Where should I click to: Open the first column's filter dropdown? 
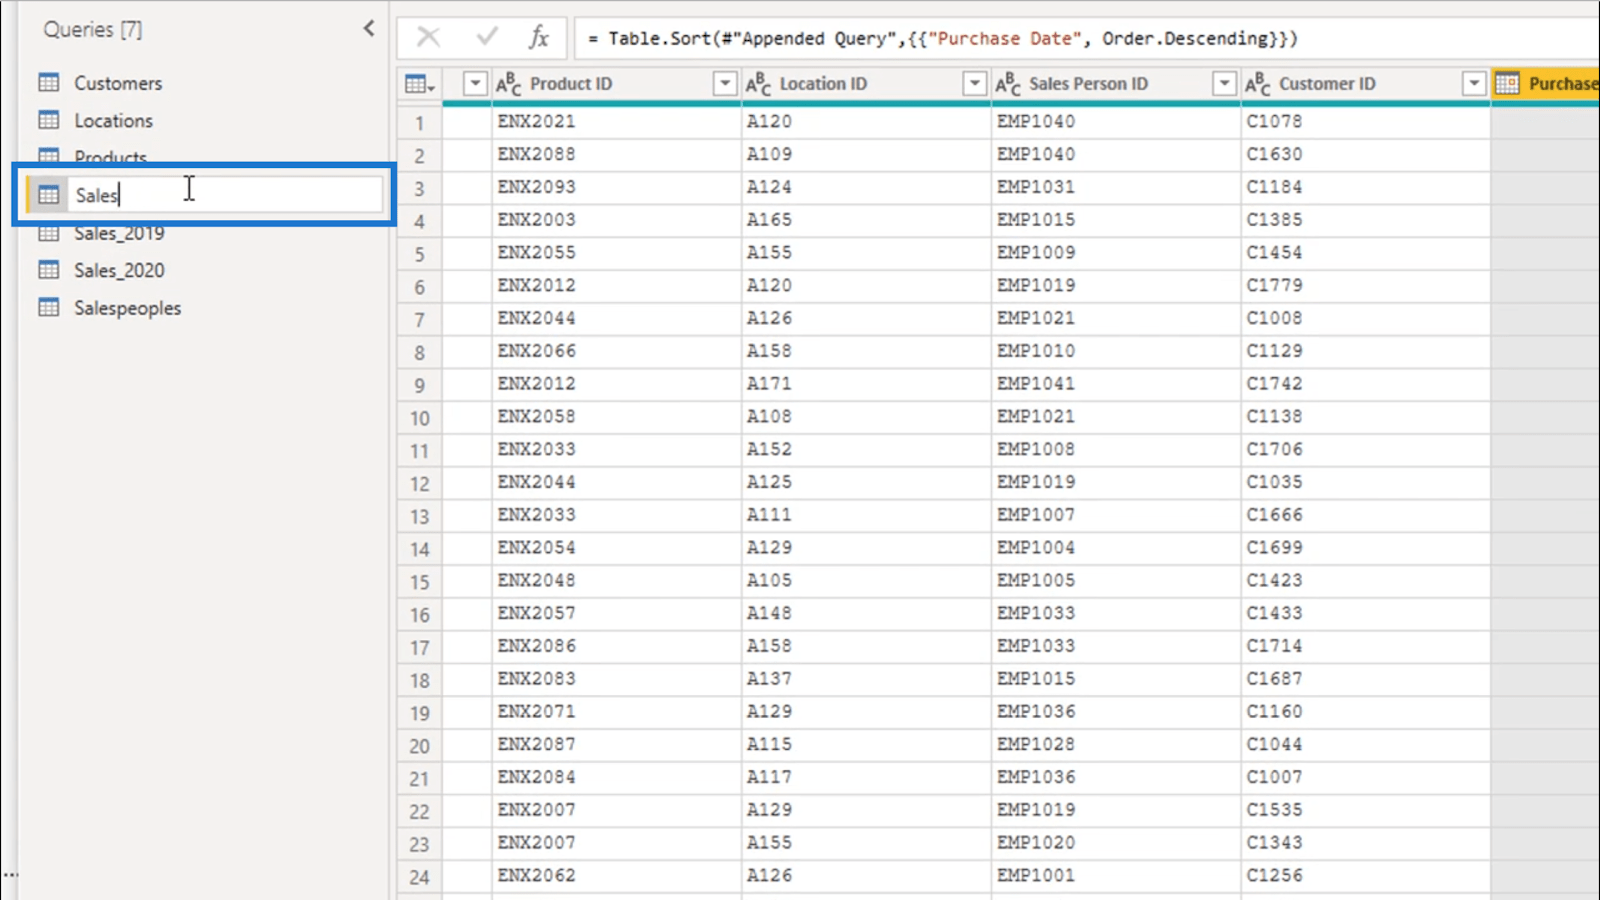[475, 84]
